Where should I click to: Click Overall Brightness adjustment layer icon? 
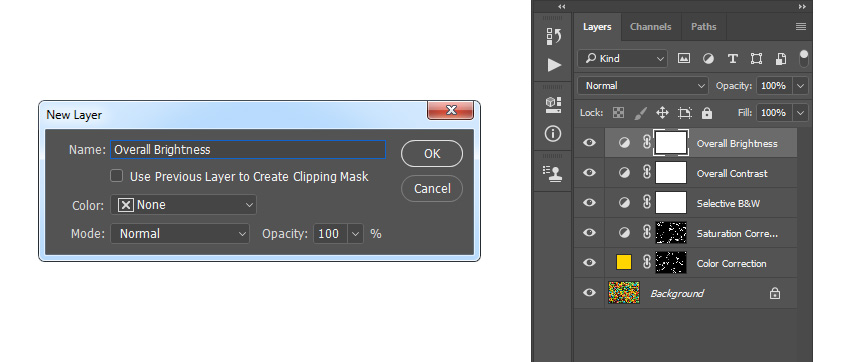pyautogui.click(x=624, y=143)
